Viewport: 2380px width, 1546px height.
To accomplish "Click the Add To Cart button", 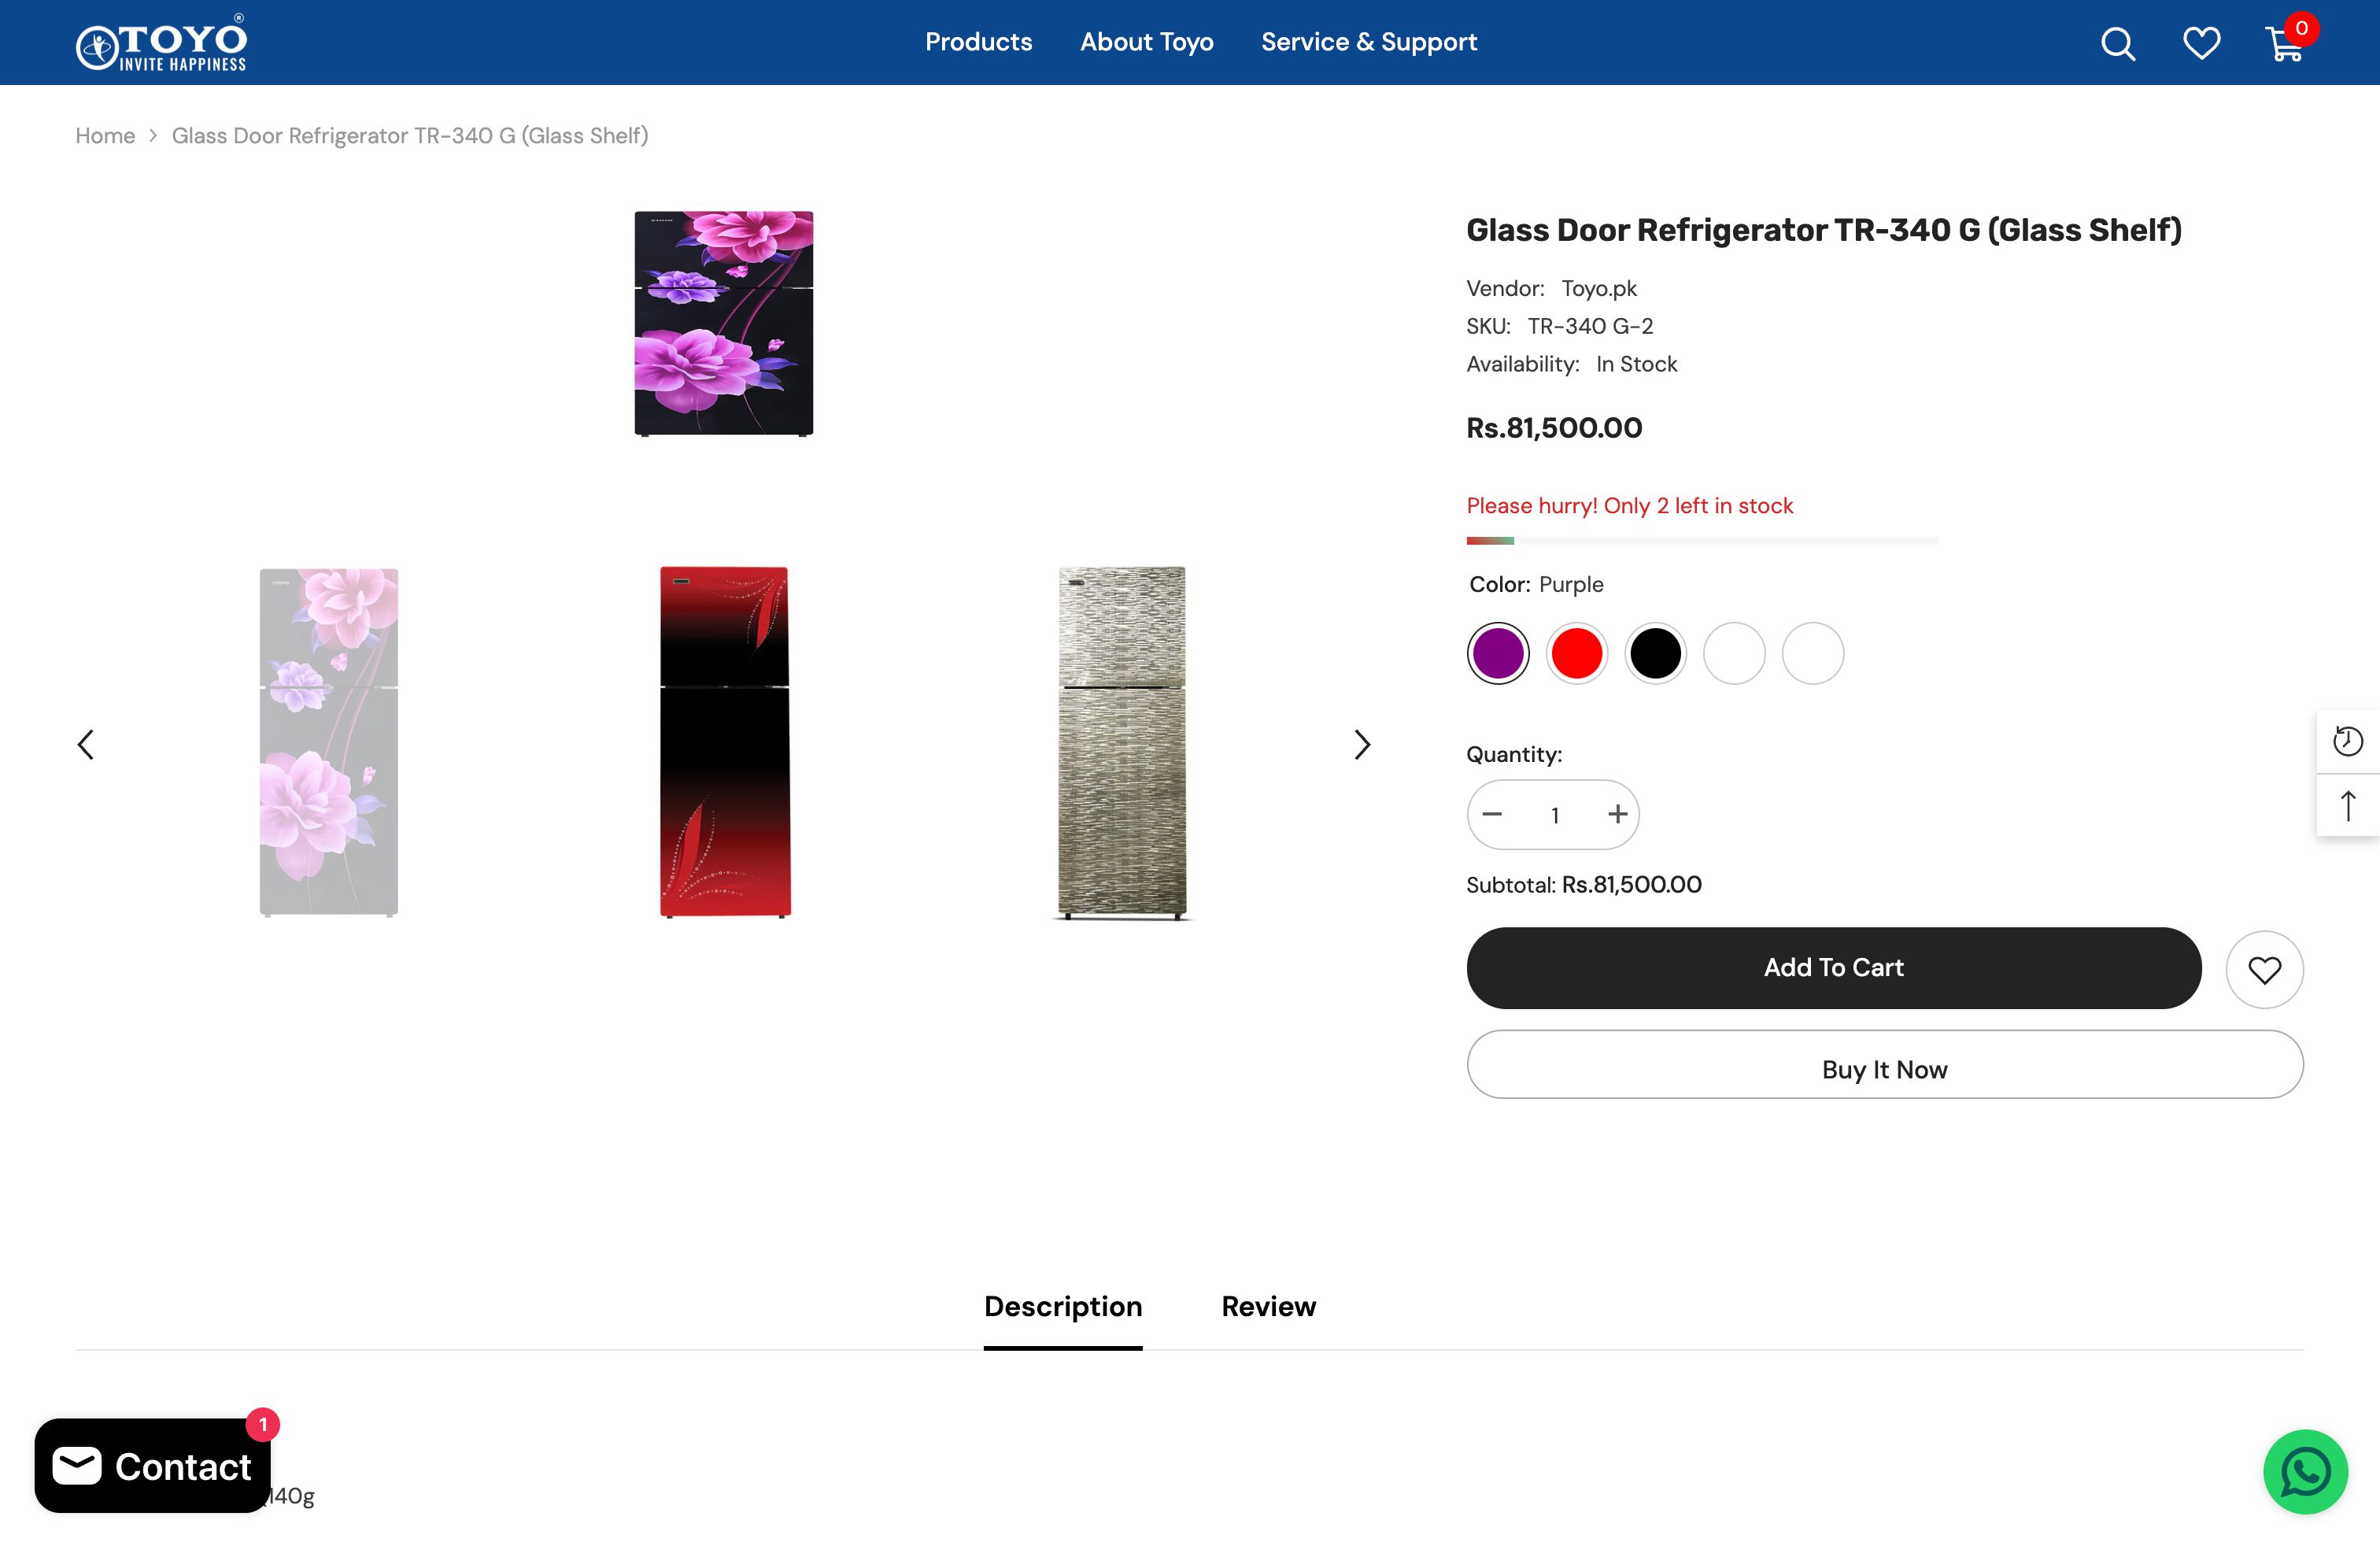I will click(1833, 967).
